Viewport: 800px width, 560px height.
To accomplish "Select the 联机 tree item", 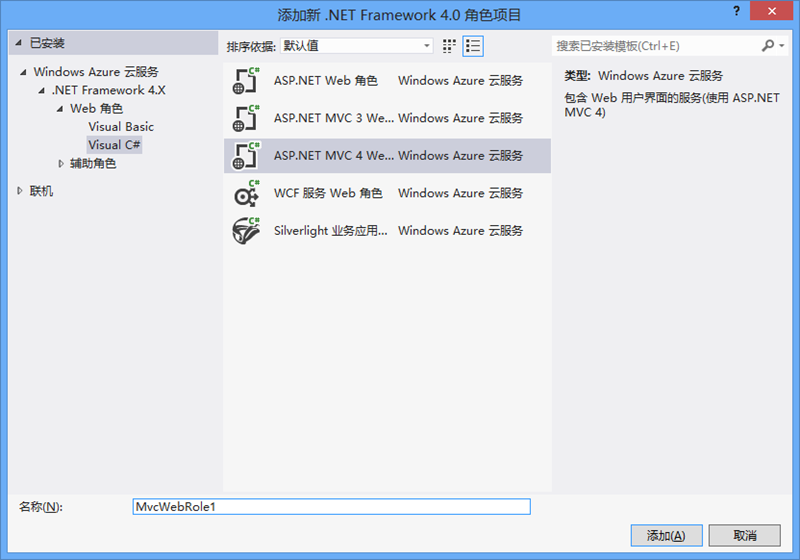I will 41,191.
